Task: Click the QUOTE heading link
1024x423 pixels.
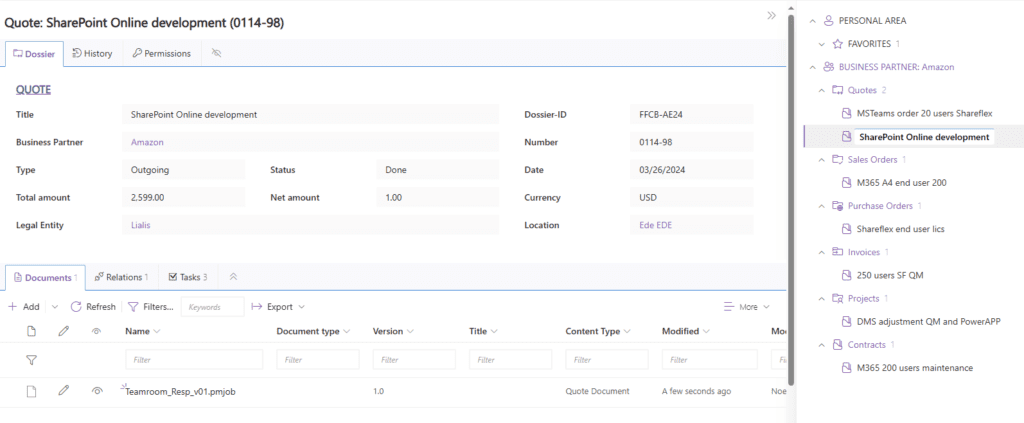Action: (33, 90)
